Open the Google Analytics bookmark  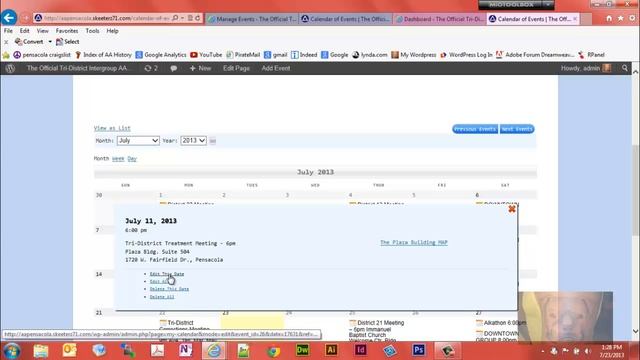161,55
